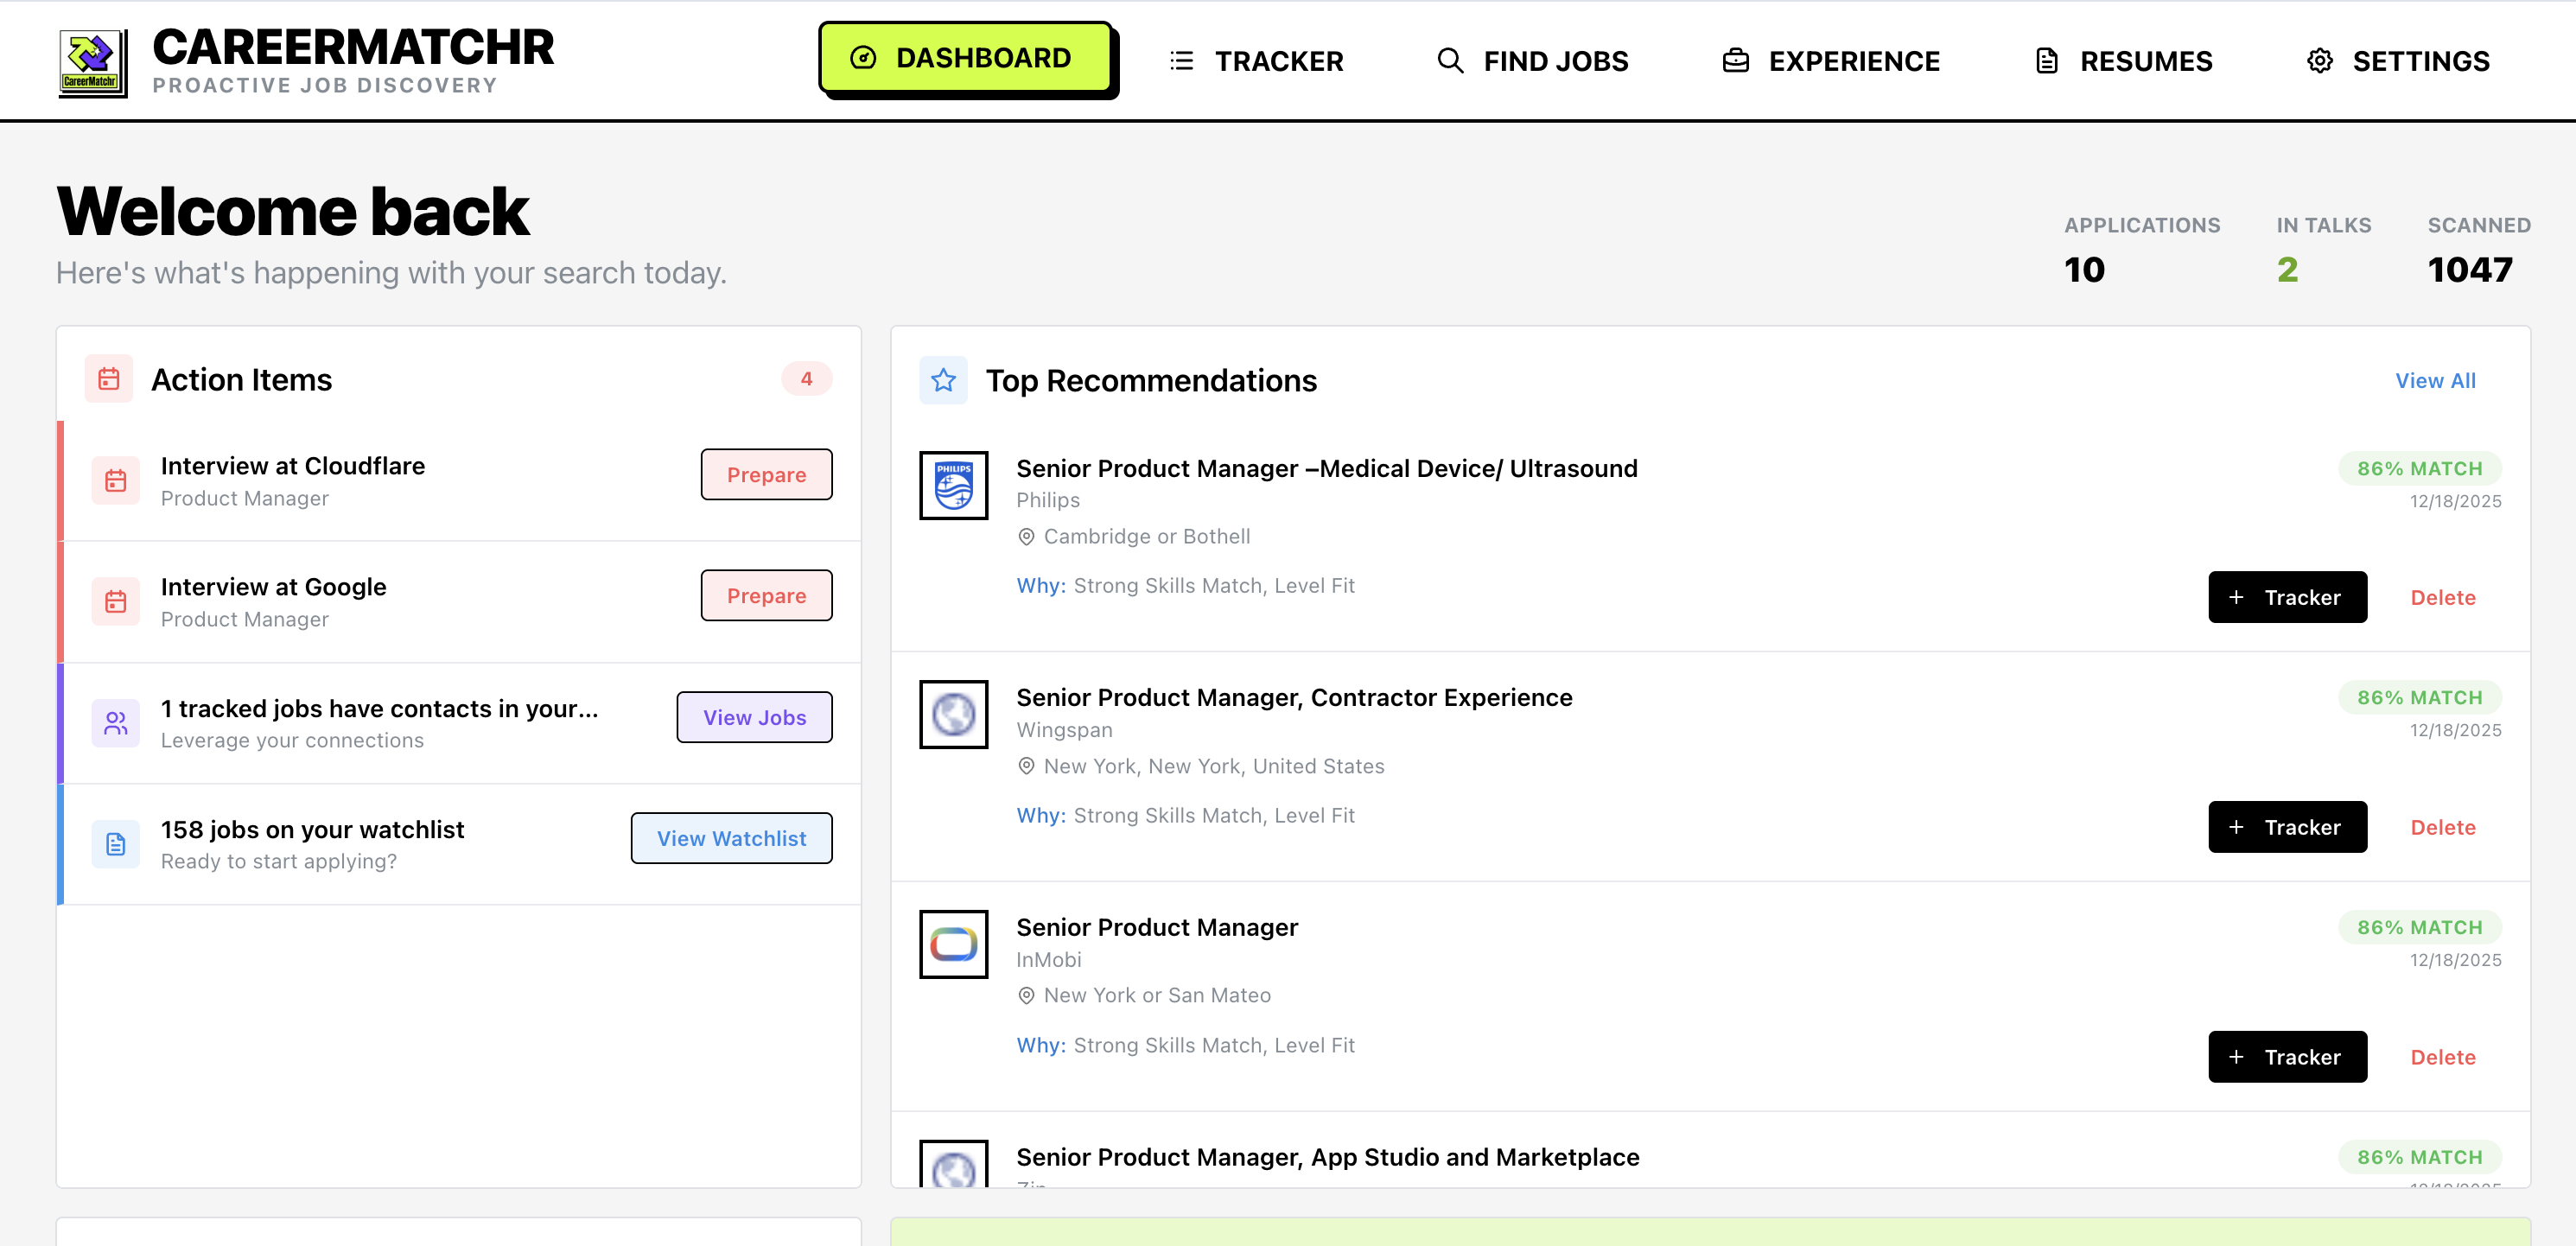2576x1246 pixels.
Task: Click the watchlist document icon
Action: [x=116, y=843]
